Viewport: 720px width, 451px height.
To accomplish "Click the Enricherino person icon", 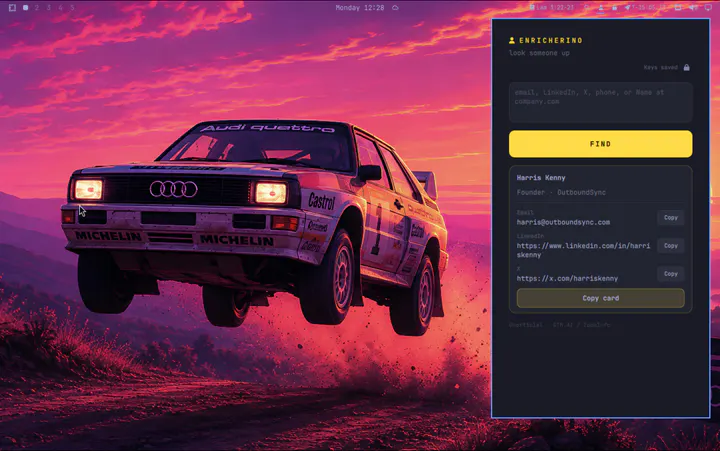I will tap(512, 40).
